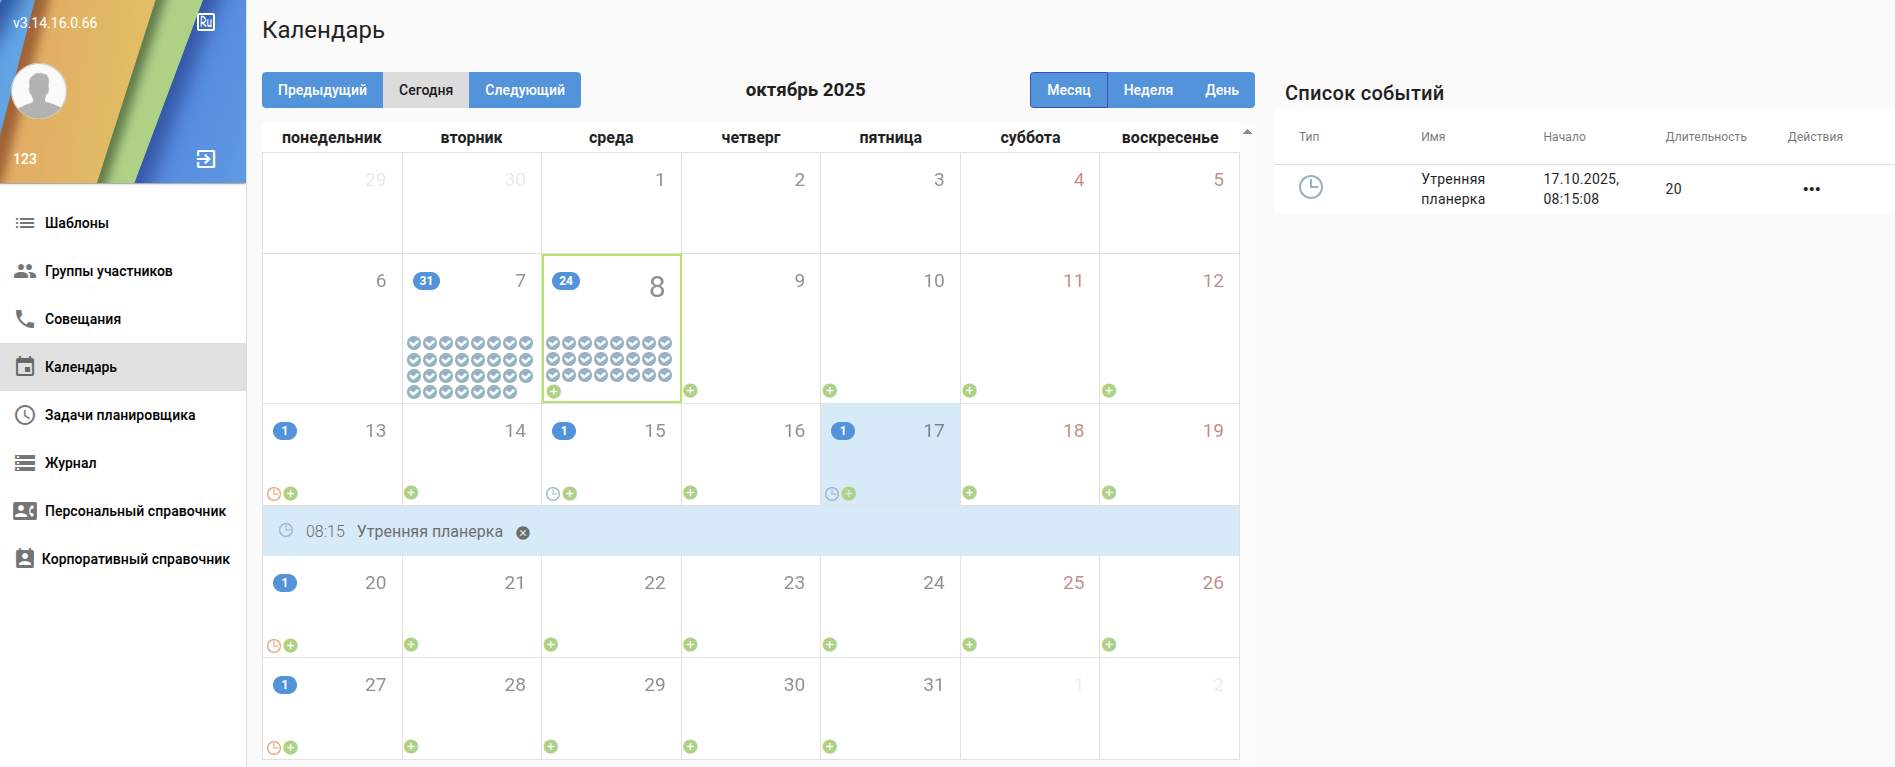Screen dimensions: 1895x767
Task: Select the Месяц view
Action: pyautogui.click(x=1068, y=90)
